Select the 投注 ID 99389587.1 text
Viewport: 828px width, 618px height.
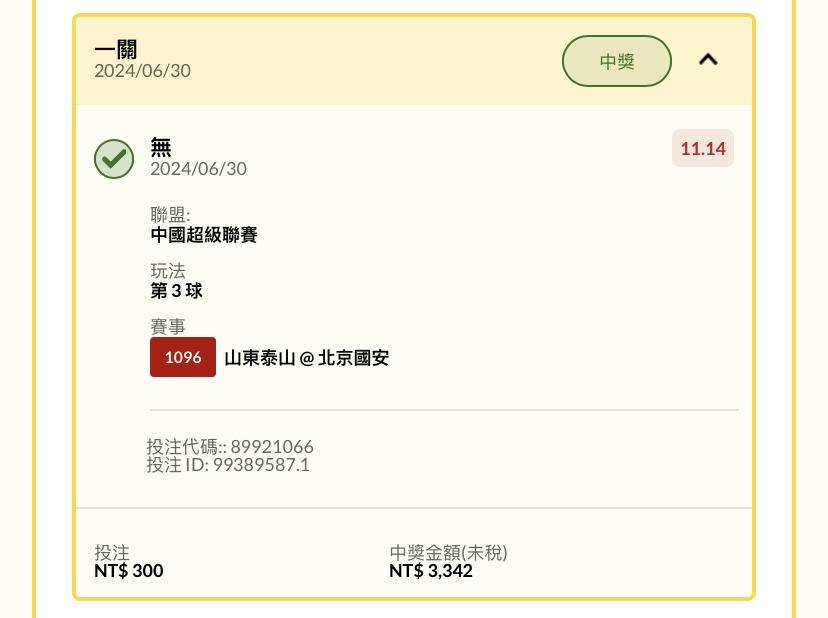tap(228, 465)
